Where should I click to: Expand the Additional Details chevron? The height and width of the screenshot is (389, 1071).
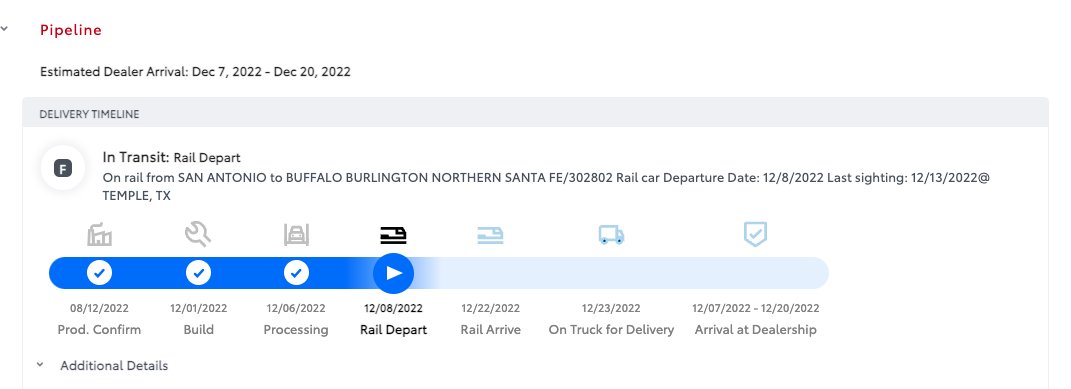tap(40, 365)
